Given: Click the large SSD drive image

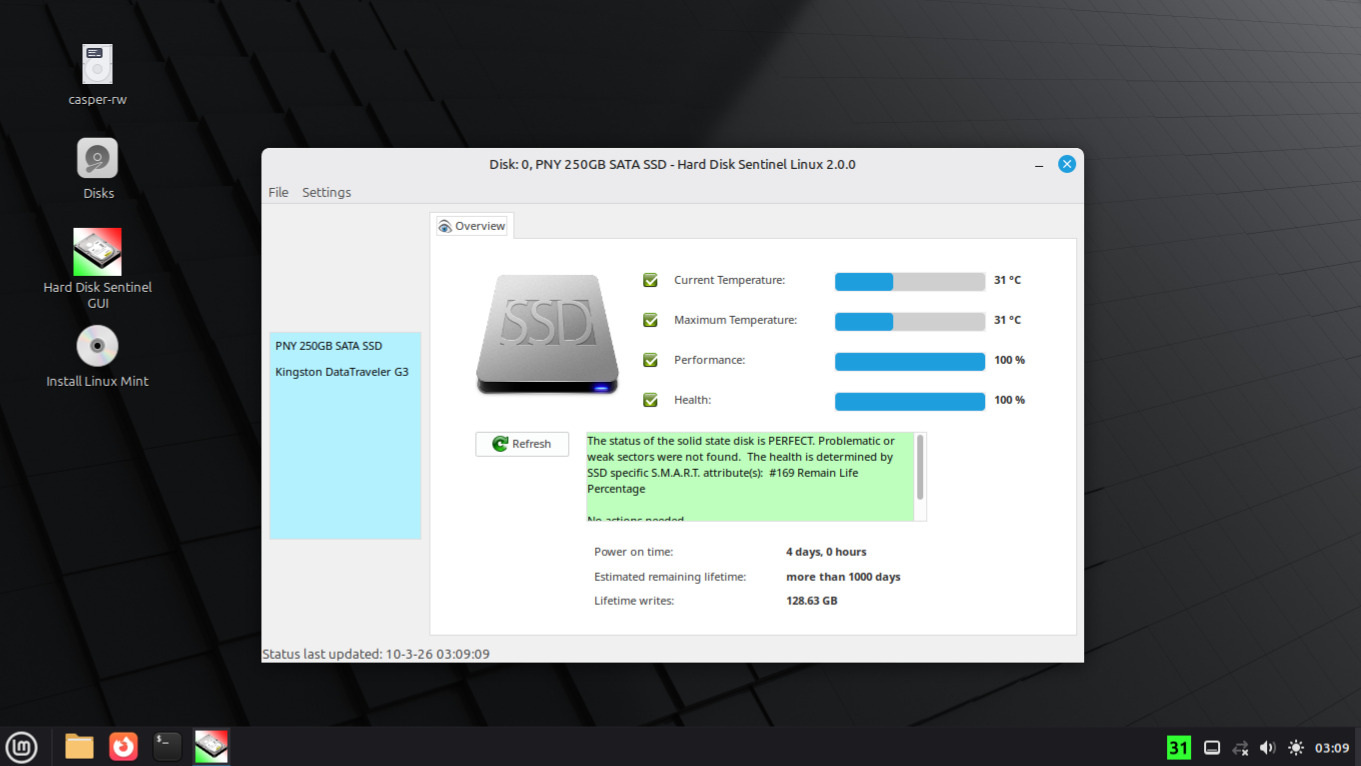Looking at the screenshot, I should tap(547, 335).
